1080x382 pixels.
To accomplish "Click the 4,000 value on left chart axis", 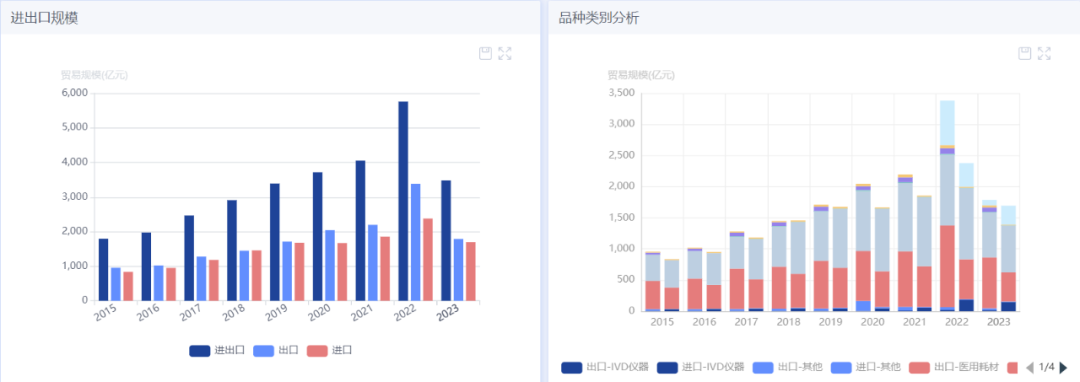I will 74,162.
